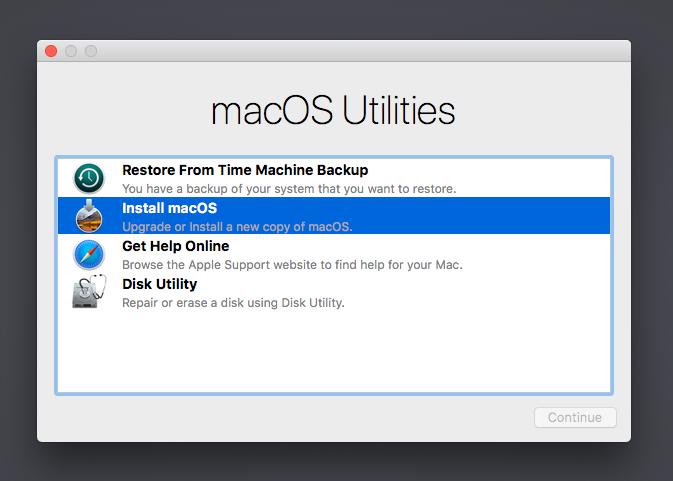Select Restore From Time Machine Backup title
The width and height of the screenshot is (673, 481).
tap(245, 170)
